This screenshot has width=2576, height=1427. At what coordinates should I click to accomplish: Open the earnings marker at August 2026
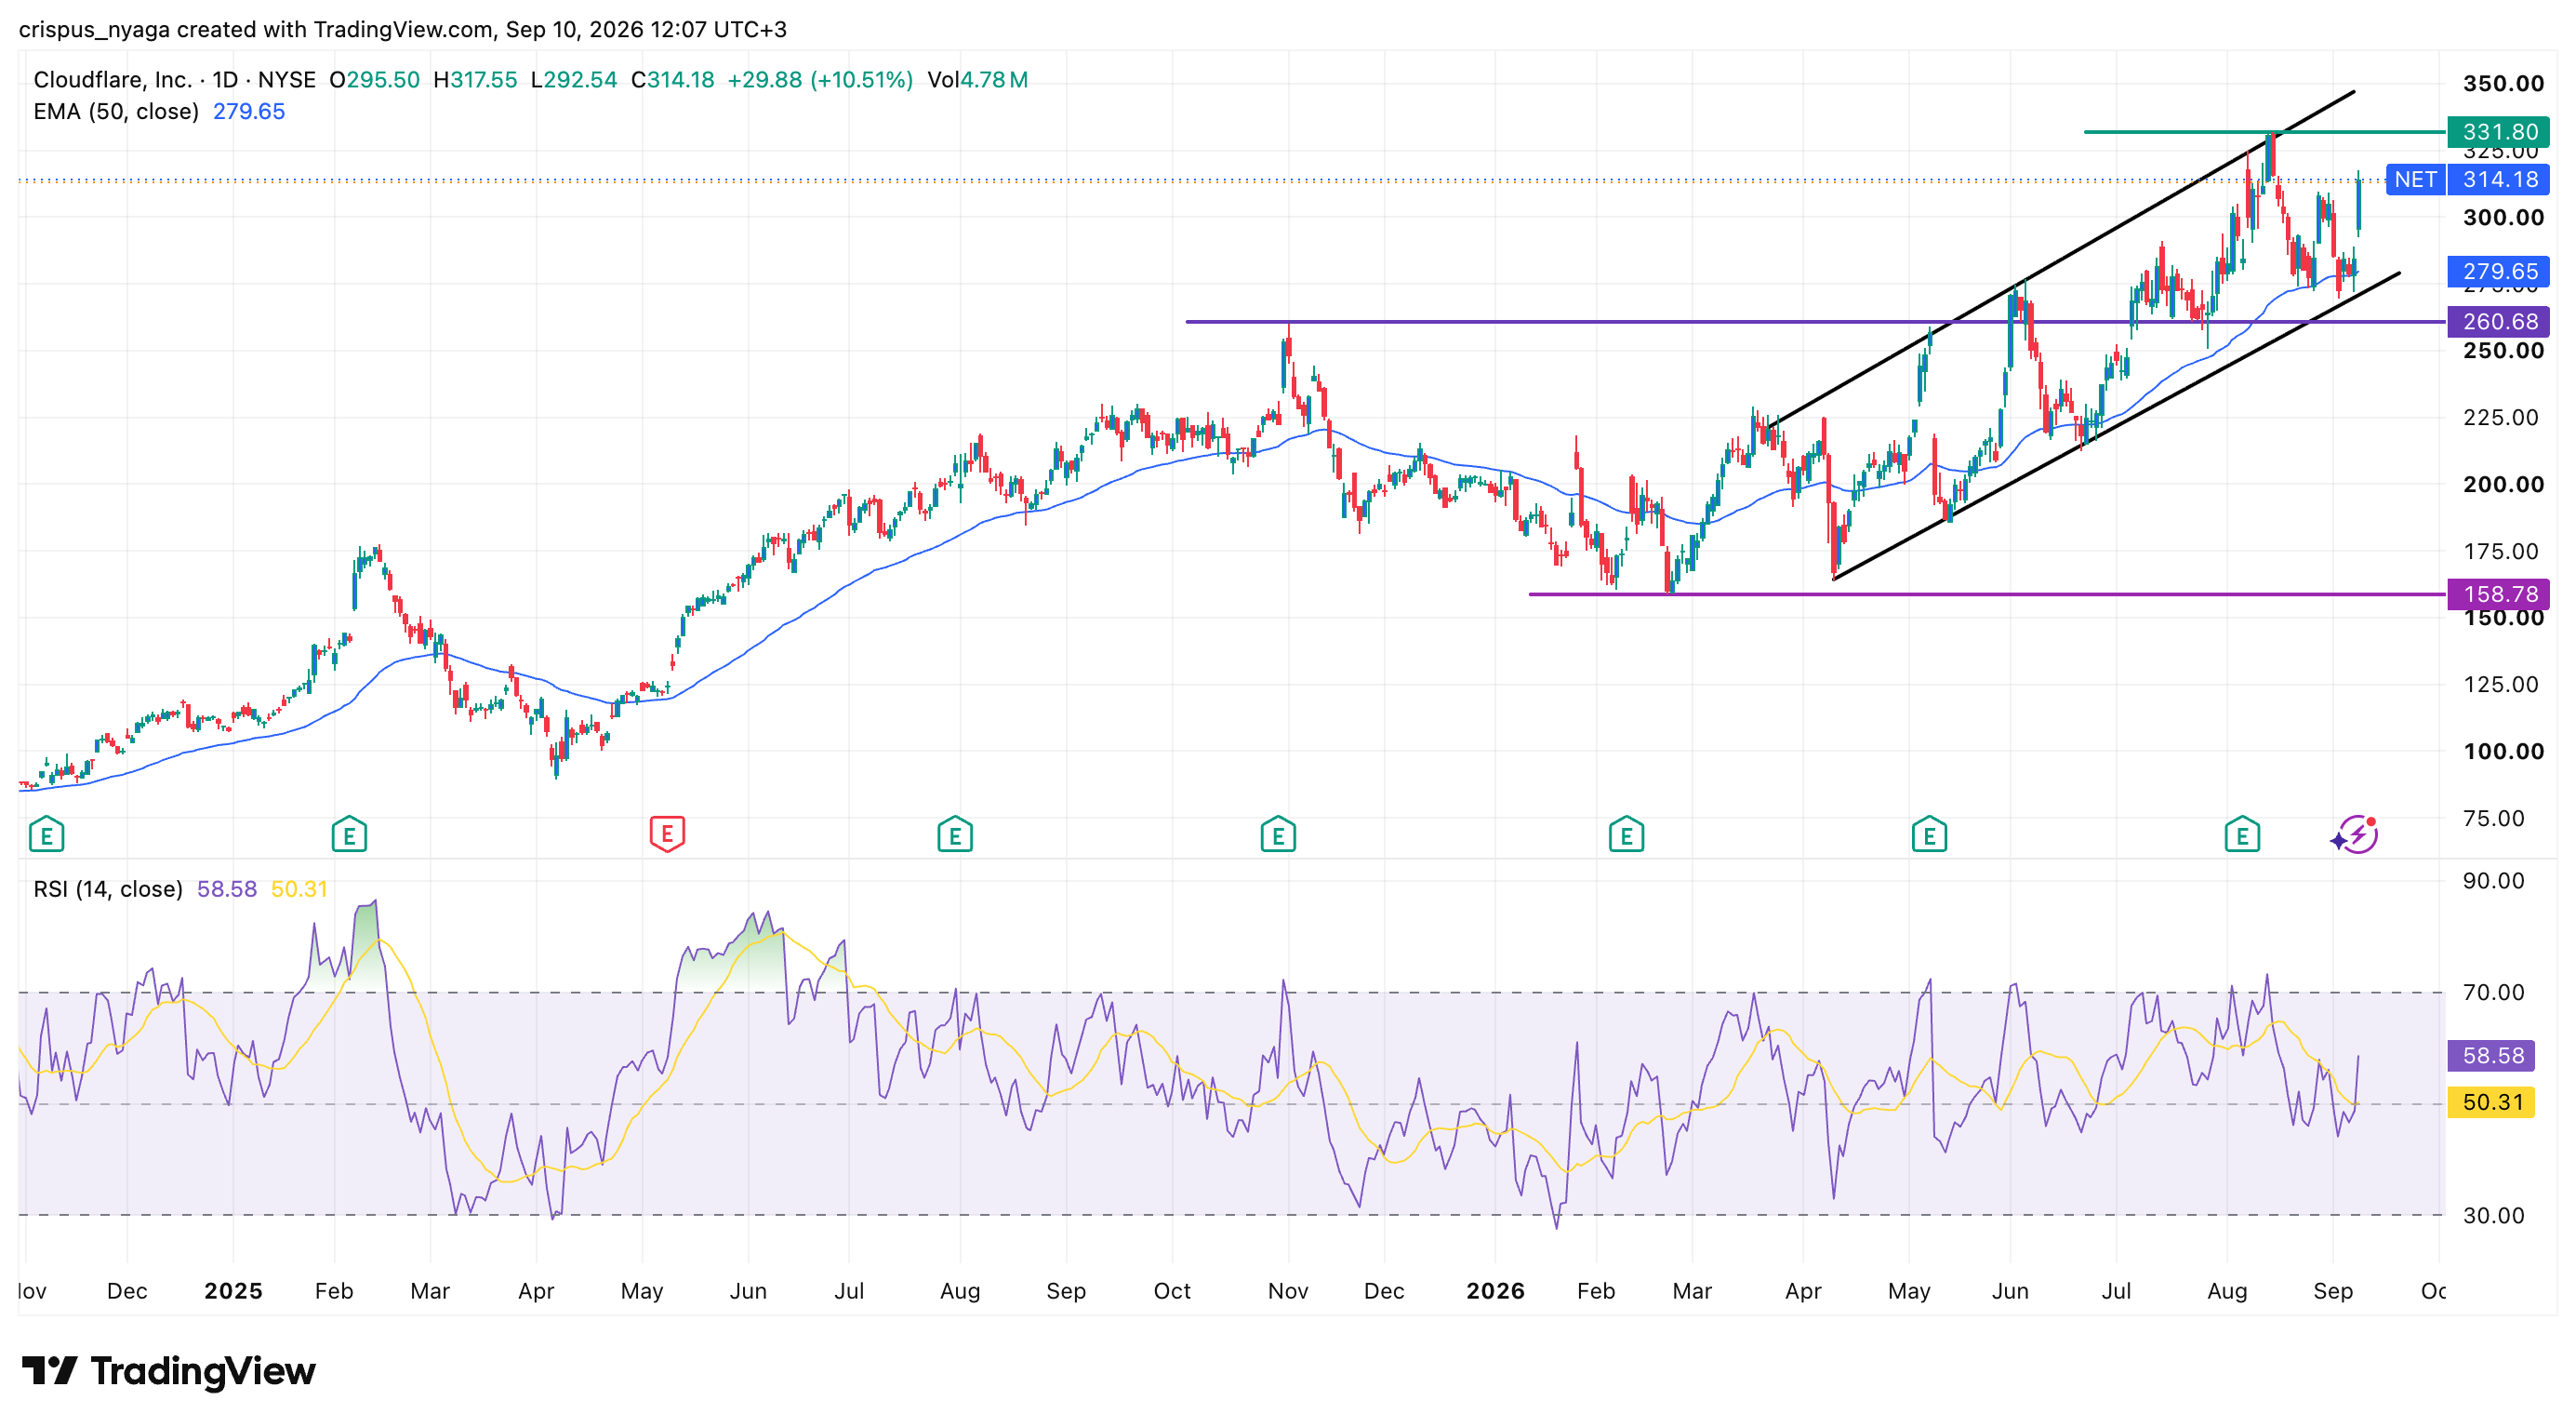click(2242, 834)
